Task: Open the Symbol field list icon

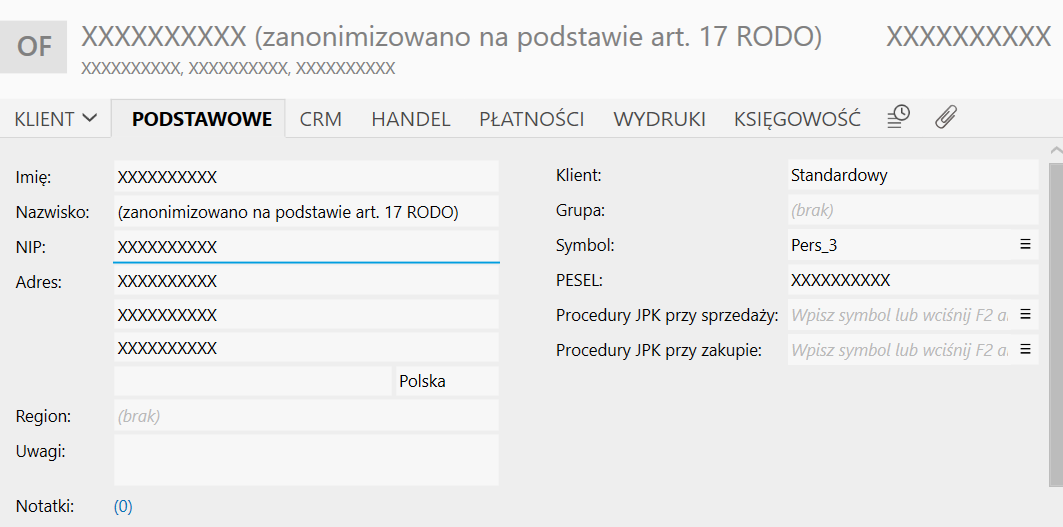Action: click(x=1025, y=244)
